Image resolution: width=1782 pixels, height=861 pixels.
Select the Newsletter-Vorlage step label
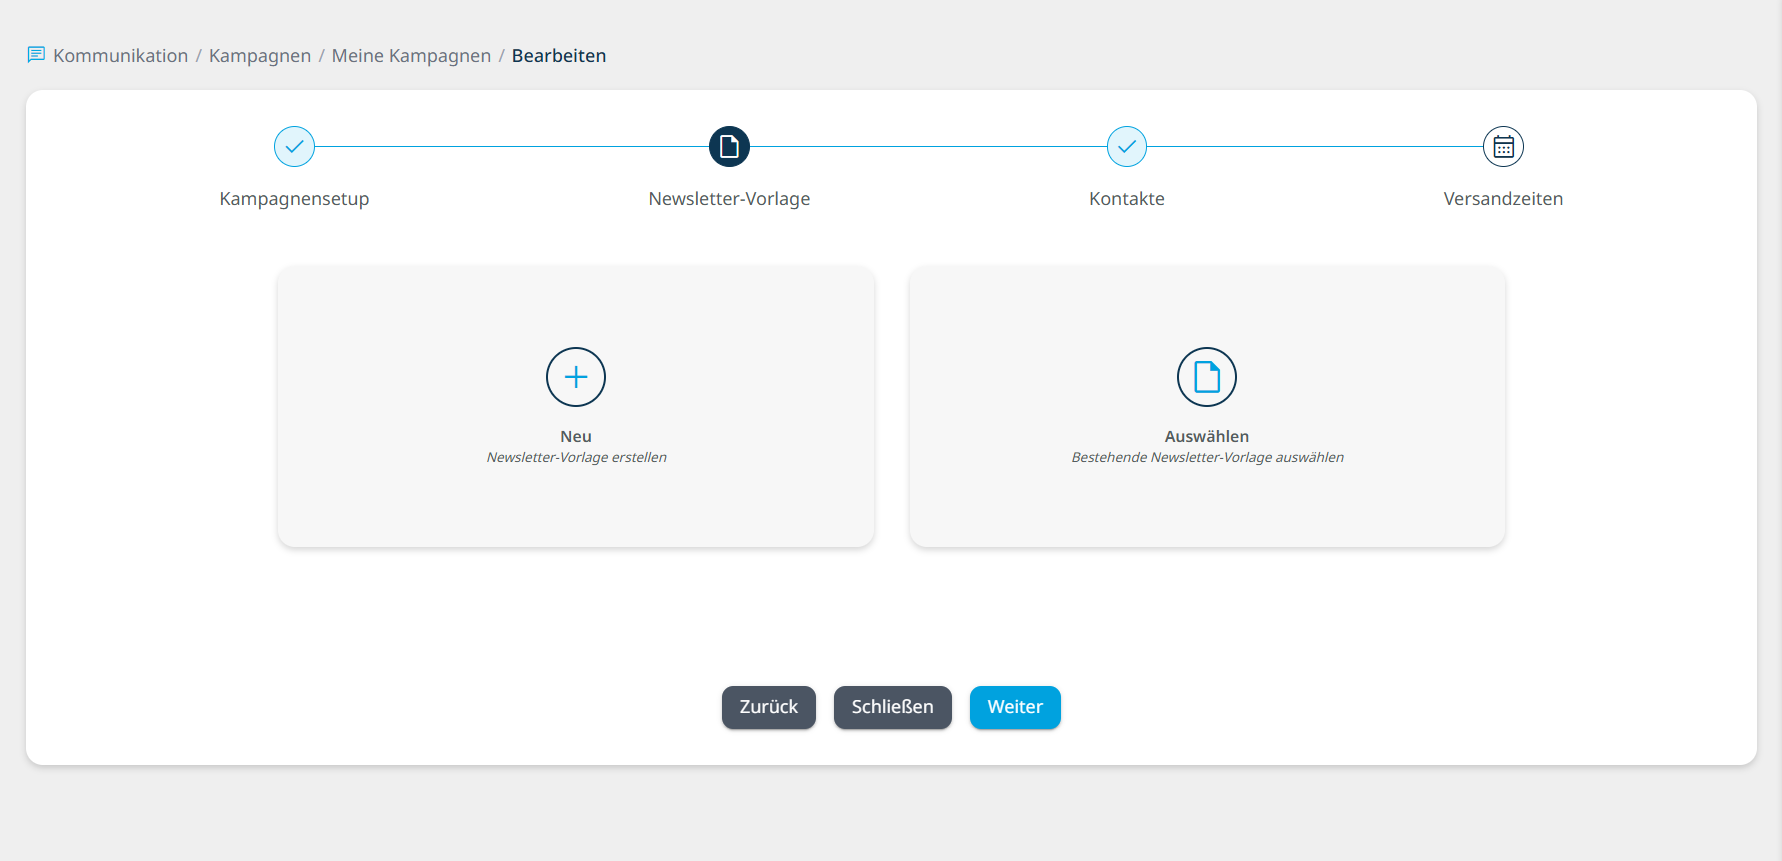pos(729,199)
